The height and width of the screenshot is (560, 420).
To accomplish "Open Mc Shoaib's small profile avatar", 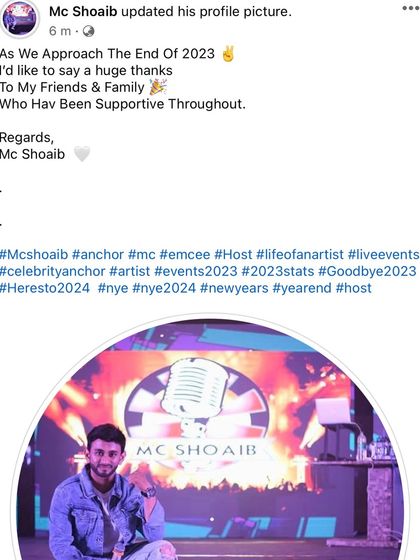I will [x=20, y=19].
